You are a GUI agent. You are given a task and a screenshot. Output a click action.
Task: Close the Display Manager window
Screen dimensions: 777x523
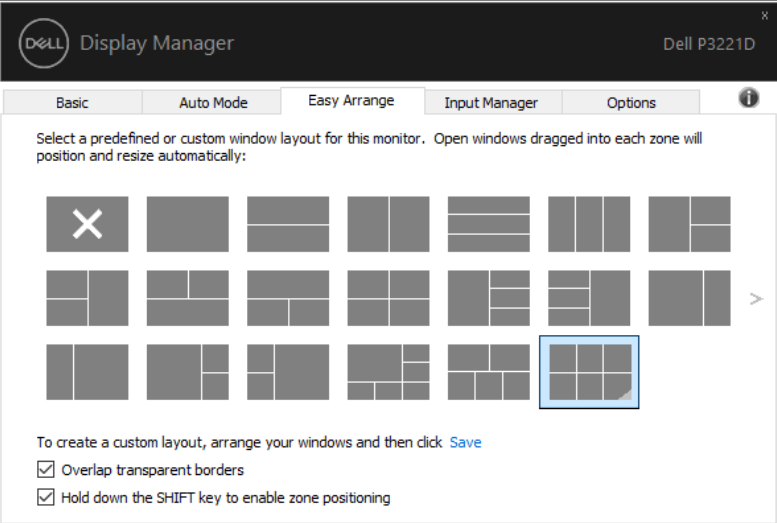click(765, 15)
